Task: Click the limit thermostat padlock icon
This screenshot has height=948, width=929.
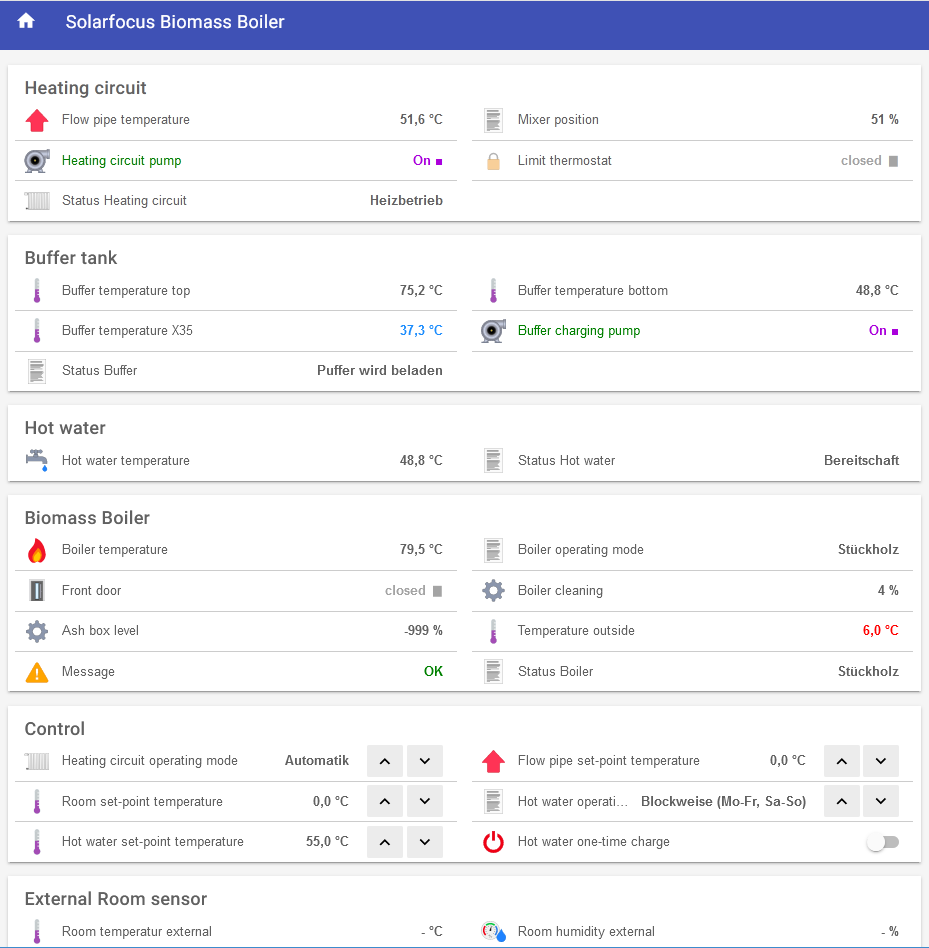Action: coord(493,161)
